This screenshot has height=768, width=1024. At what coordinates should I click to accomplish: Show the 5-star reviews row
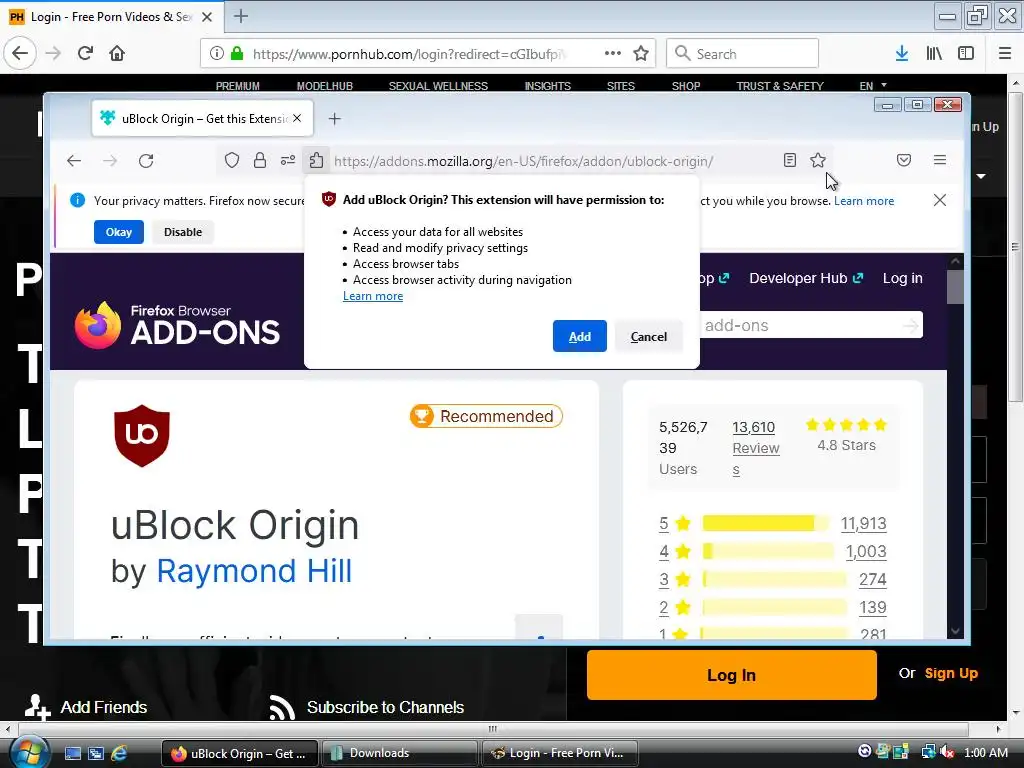(773, 523)
